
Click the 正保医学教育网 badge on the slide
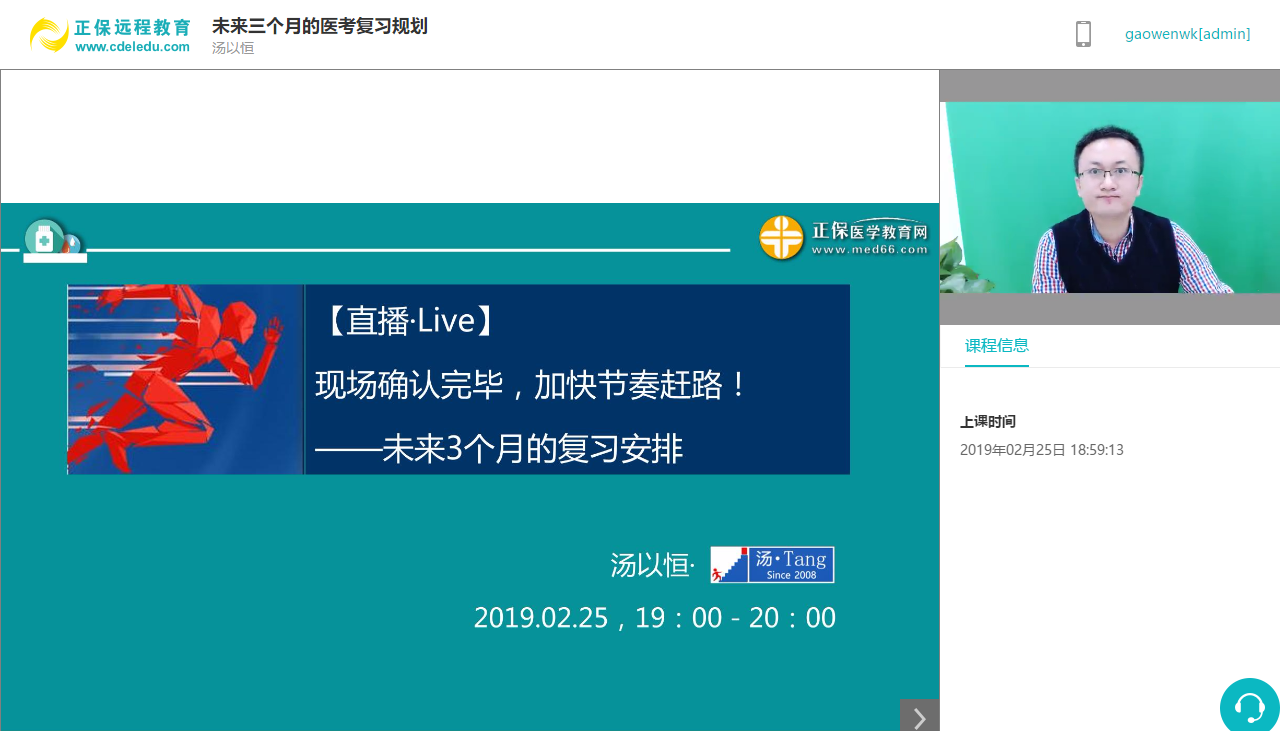(x=843, y=238)
